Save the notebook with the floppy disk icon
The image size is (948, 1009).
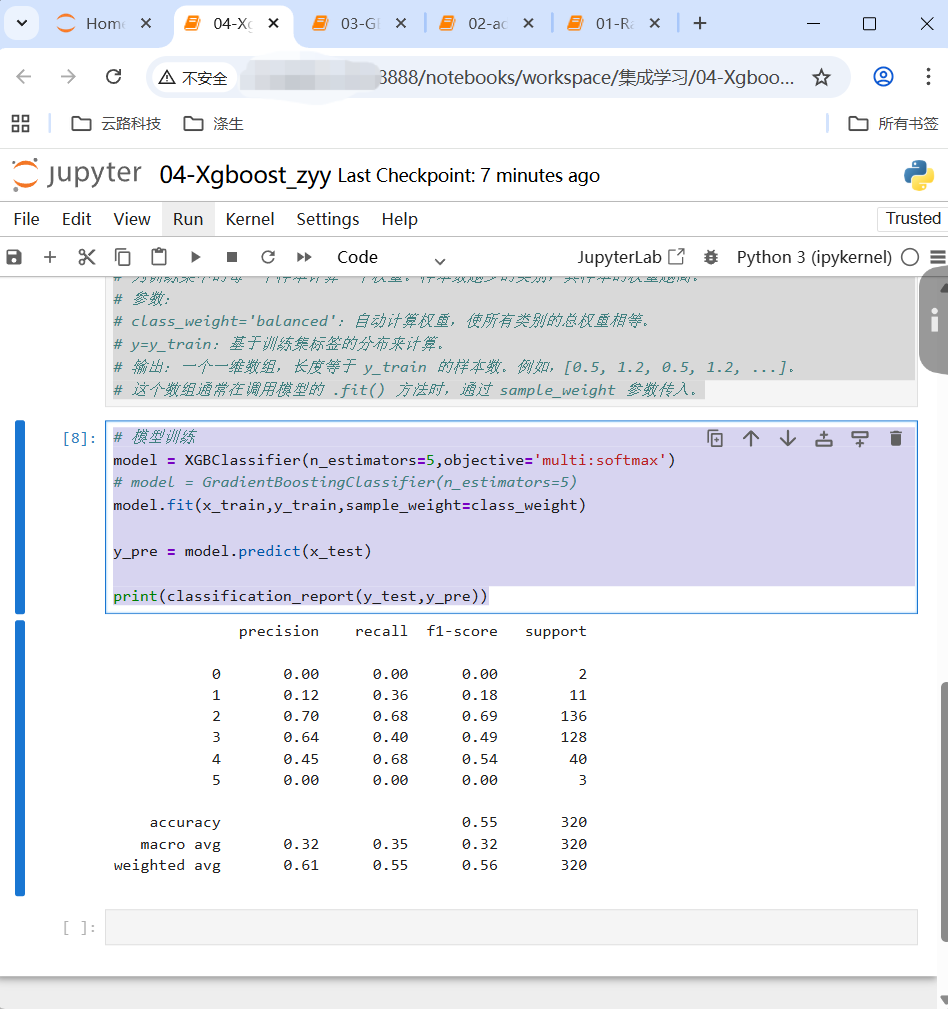tap(14, 257)
